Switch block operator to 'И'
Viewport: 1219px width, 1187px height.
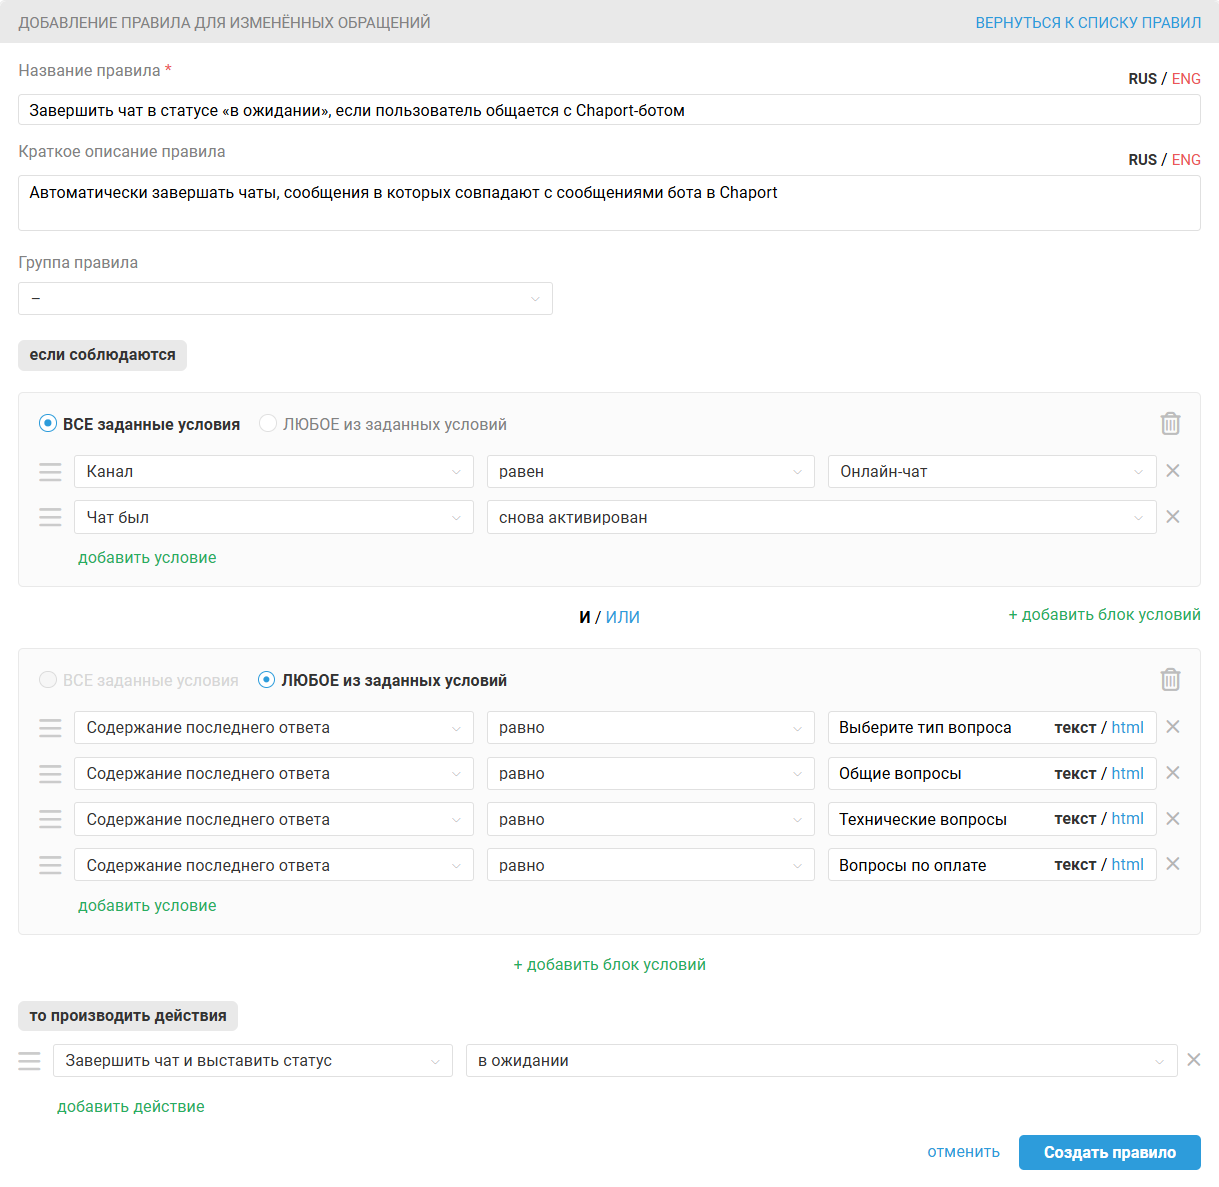pos(585,617)
